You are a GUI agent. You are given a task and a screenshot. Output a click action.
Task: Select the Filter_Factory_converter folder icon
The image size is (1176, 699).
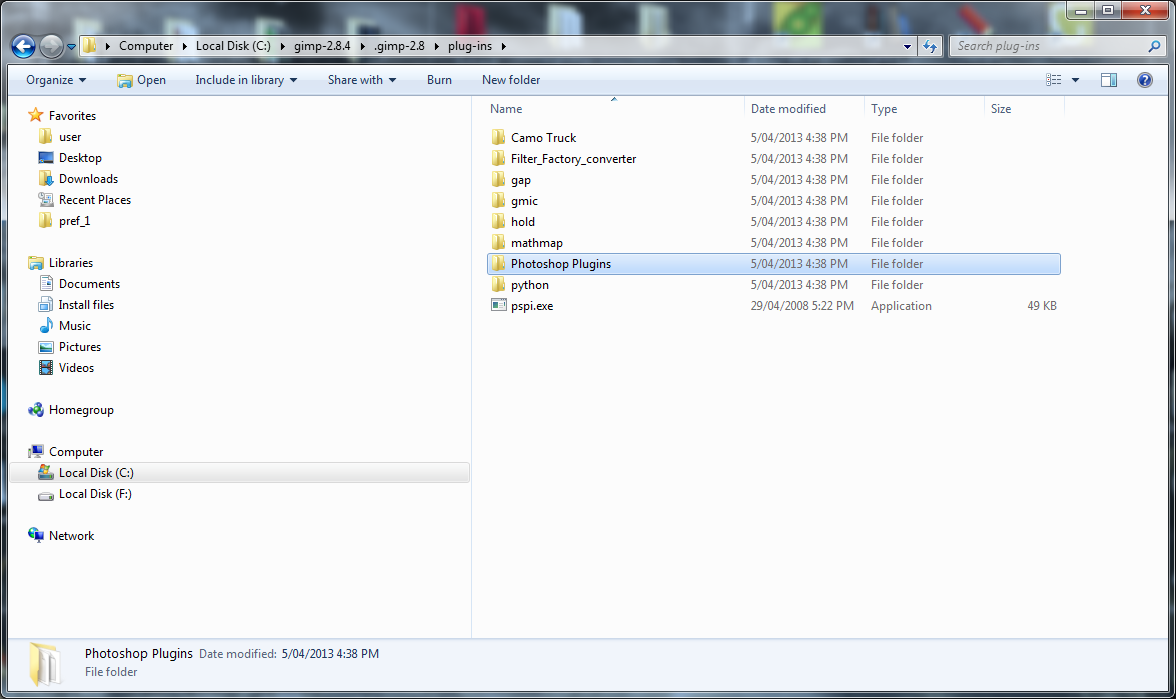[x=499, y=158]
